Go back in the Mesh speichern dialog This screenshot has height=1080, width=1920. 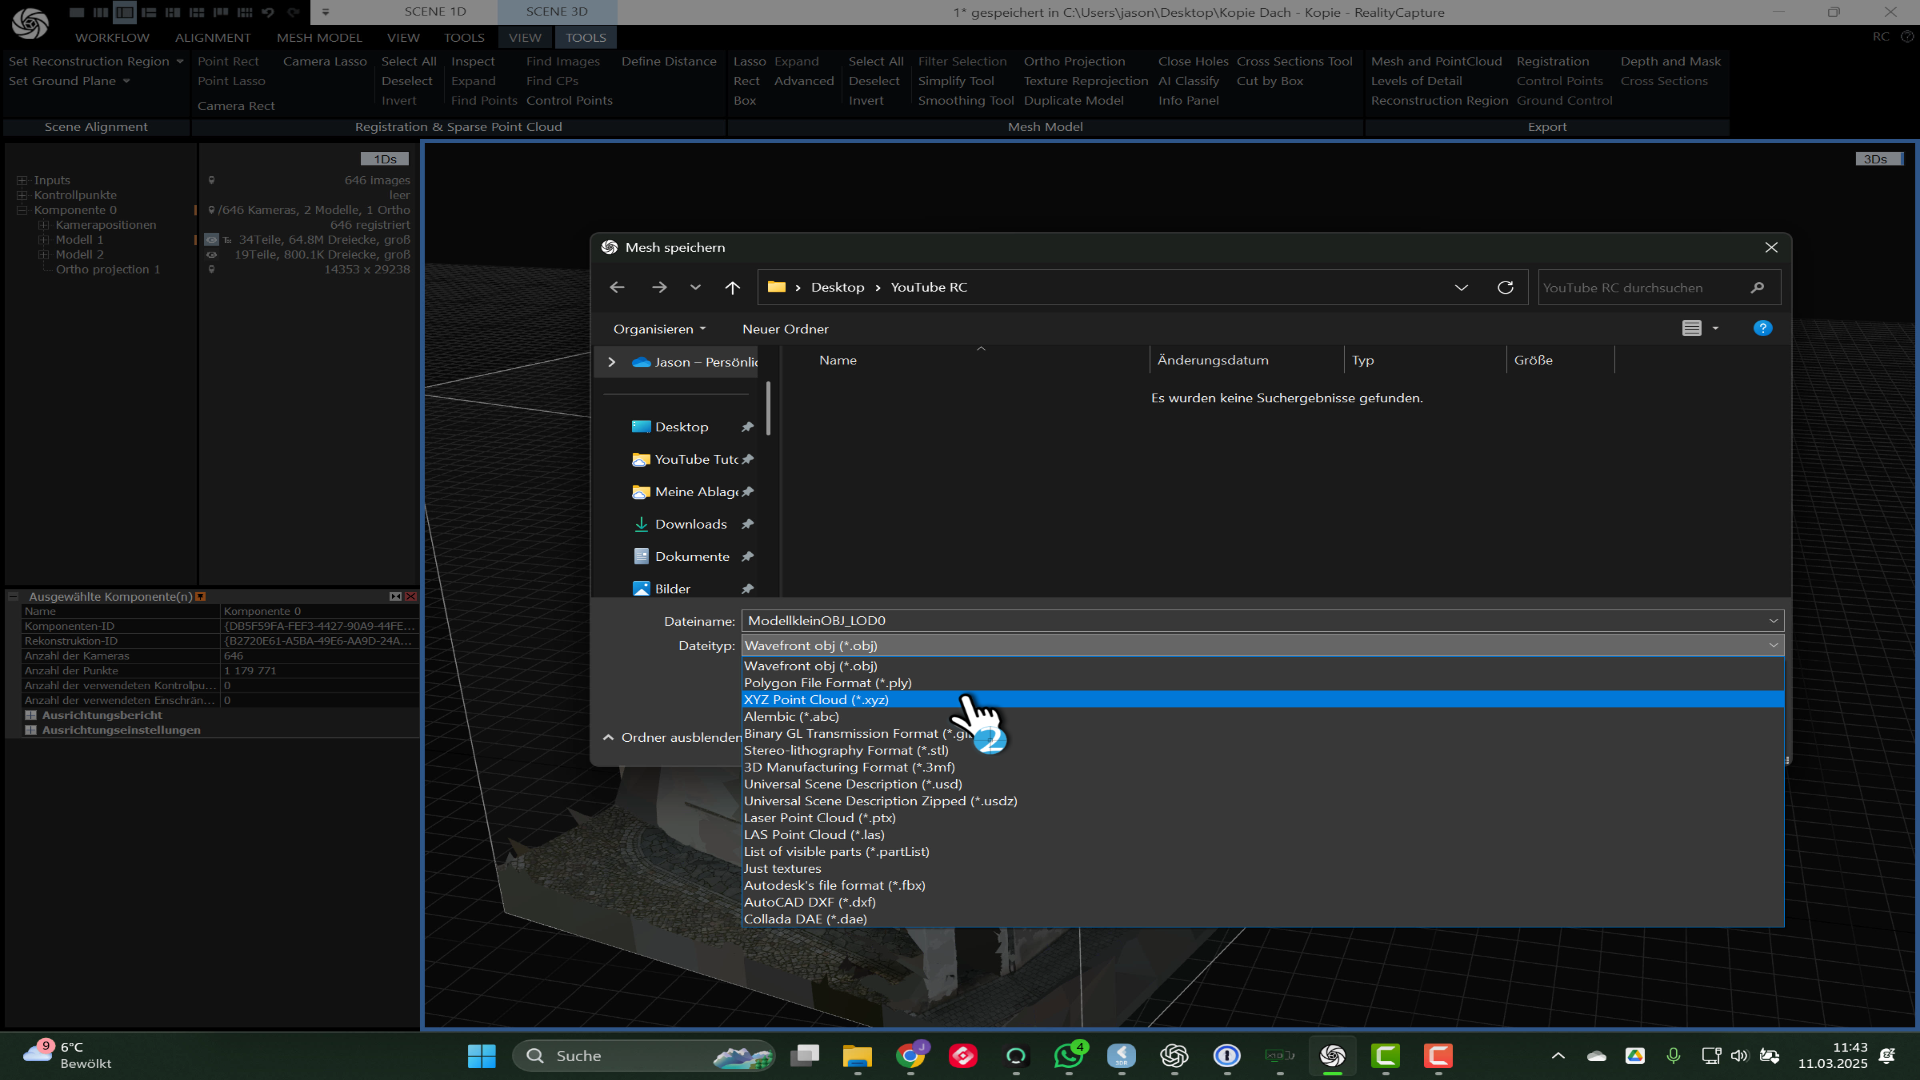click(x=617, y=287)
